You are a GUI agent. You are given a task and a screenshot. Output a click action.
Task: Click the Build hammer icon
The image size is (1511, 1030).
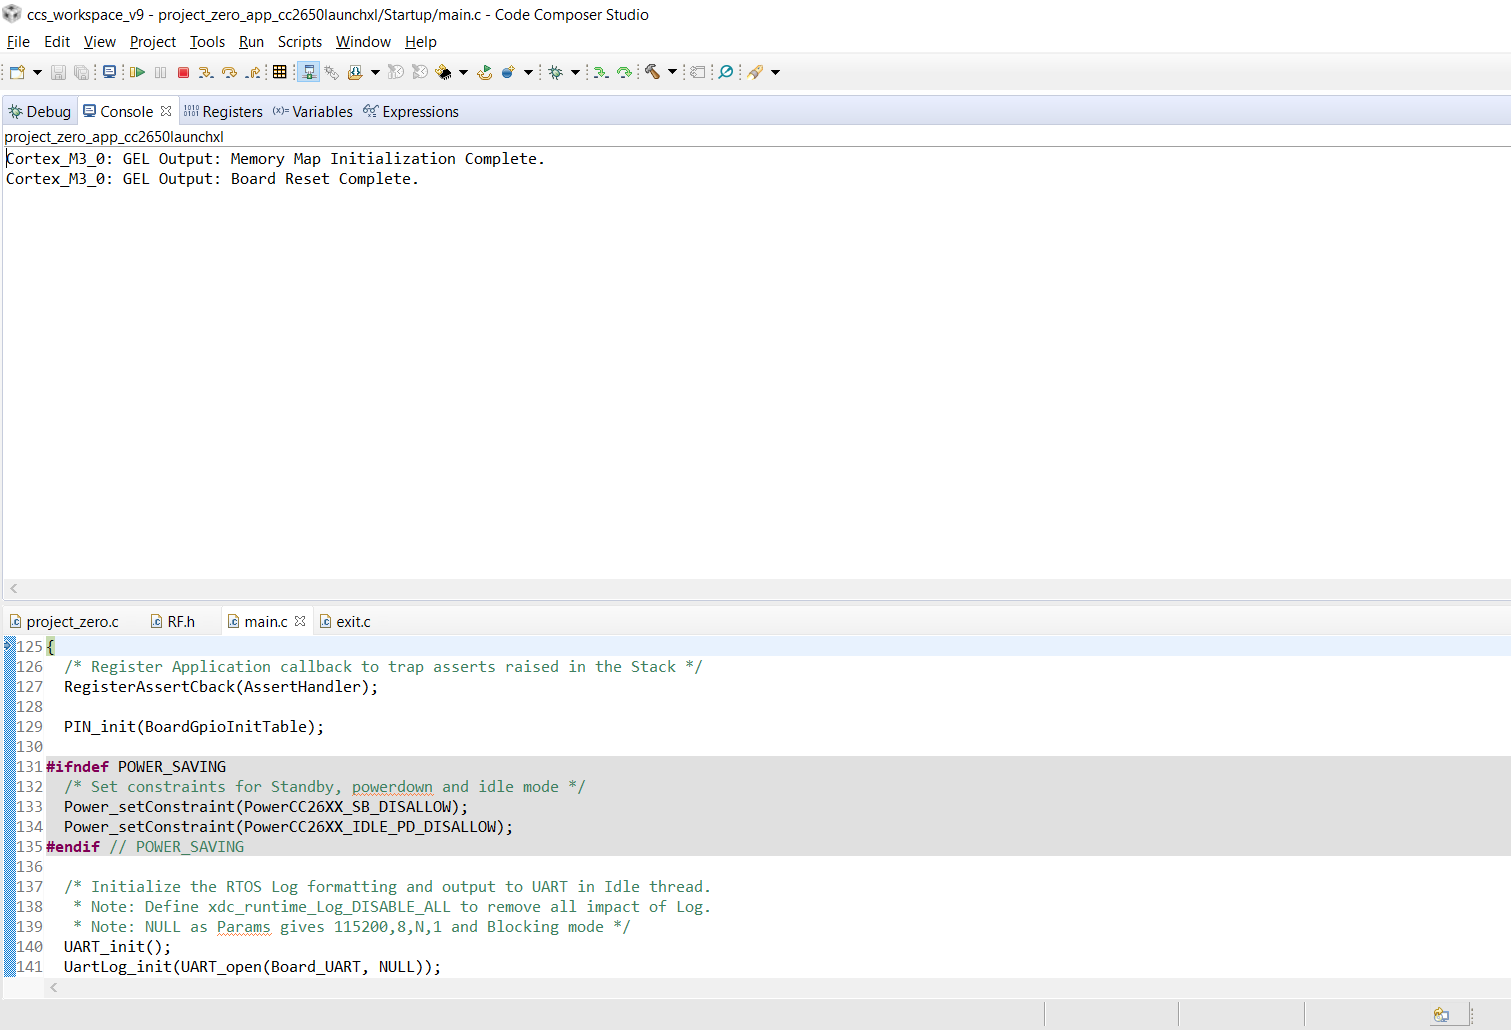(x=652, y=72)
